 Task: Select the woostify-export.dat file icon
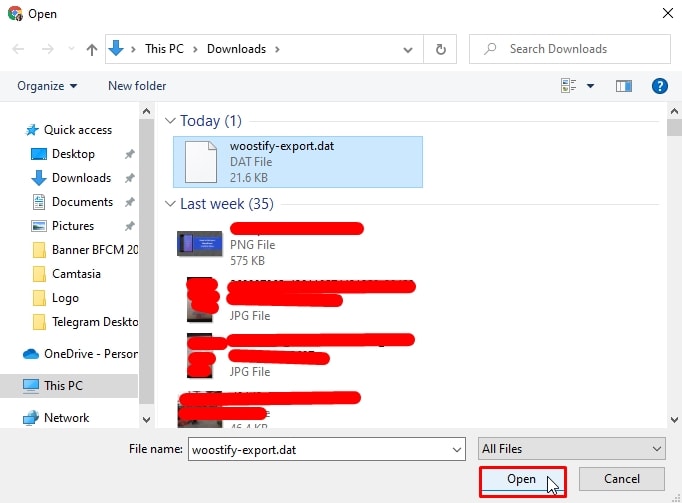[x=200, y=161]
